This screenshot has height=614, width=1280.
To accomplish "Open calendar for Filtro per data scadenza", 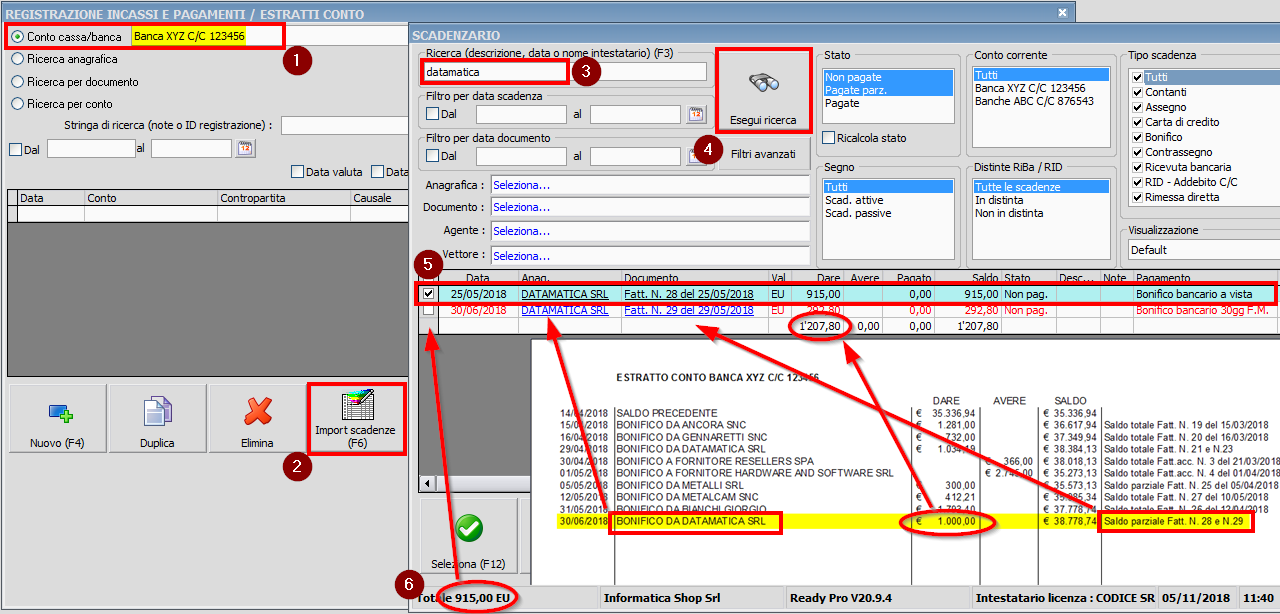I will [697, 114].
